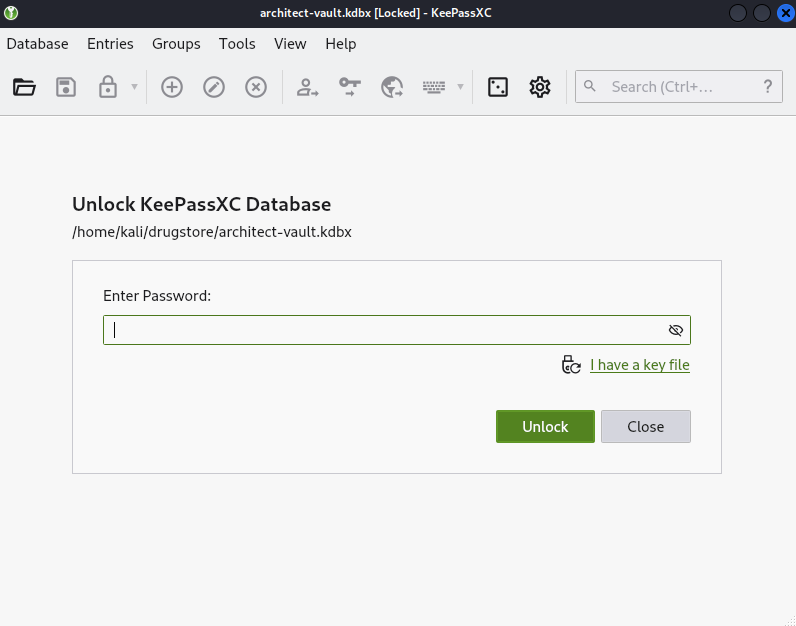Click the Lock Database padlock icon
The width and height of the screenshot is (796, 626).
point(107,87)
